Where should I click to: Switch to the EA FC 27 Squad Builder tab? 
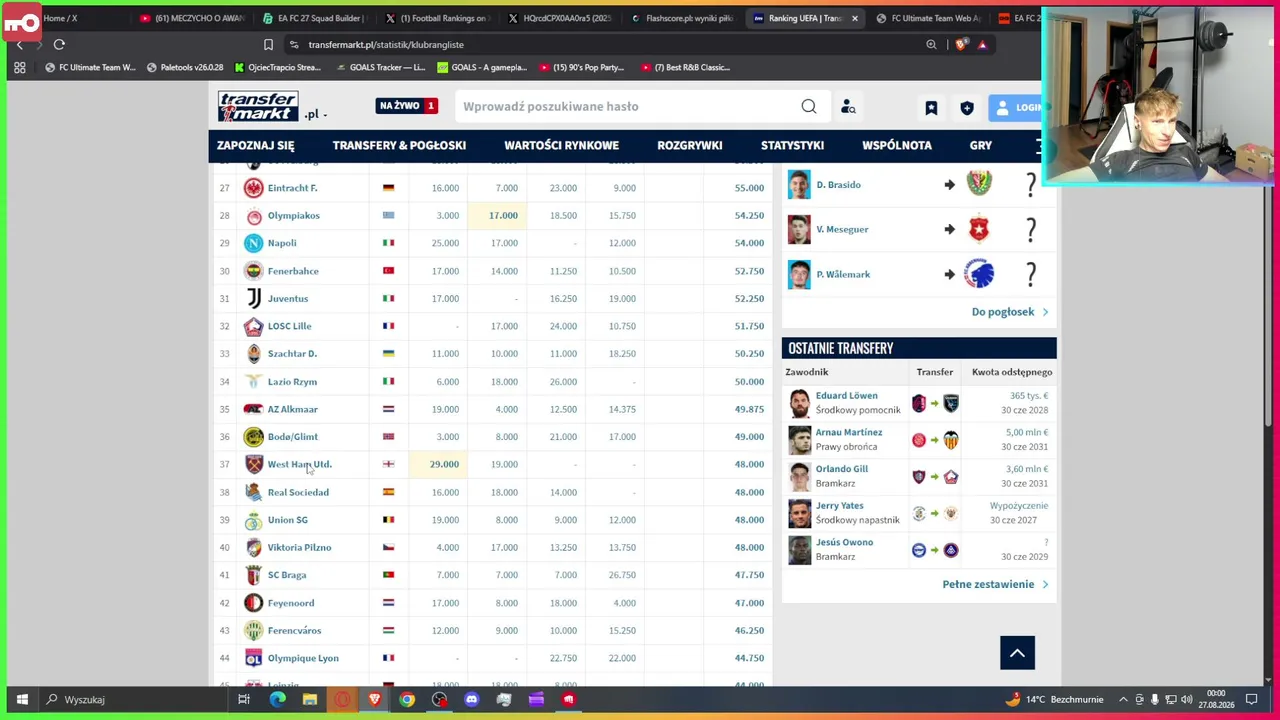tap(315, 18)
